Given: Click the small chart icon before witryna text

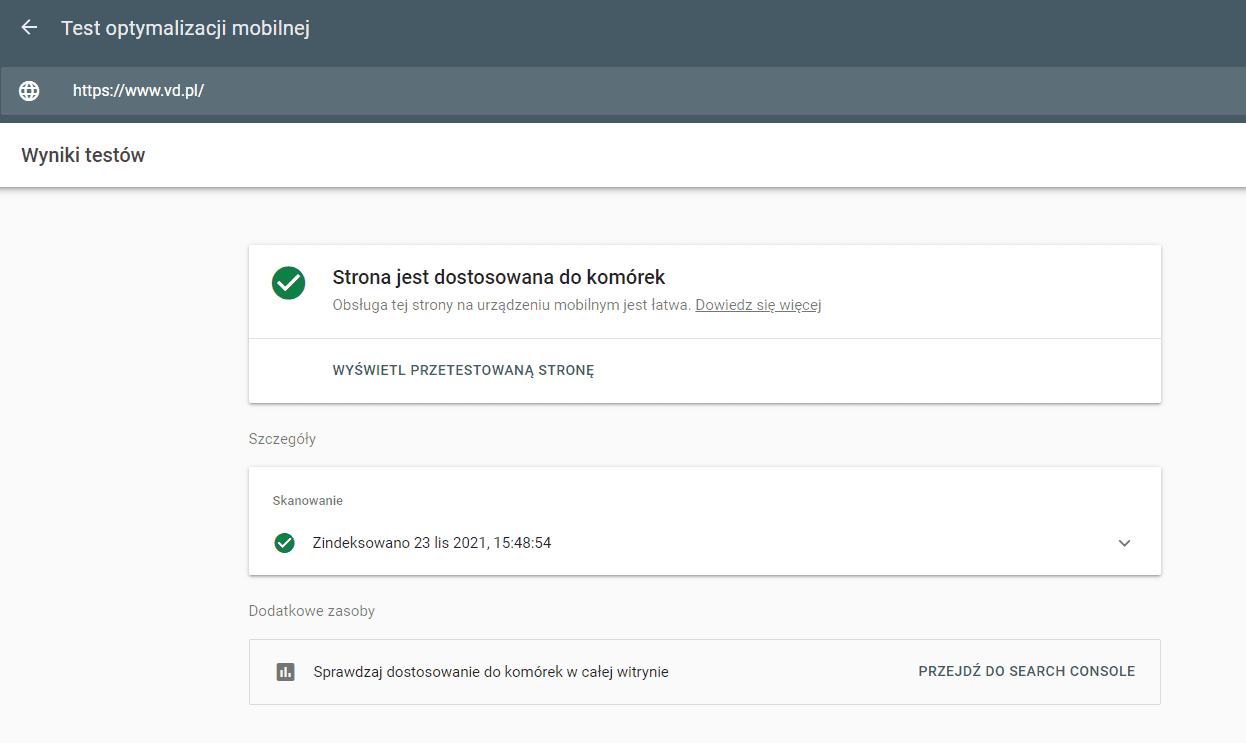Looking at the screenshot, I should (x=286, y=671).
